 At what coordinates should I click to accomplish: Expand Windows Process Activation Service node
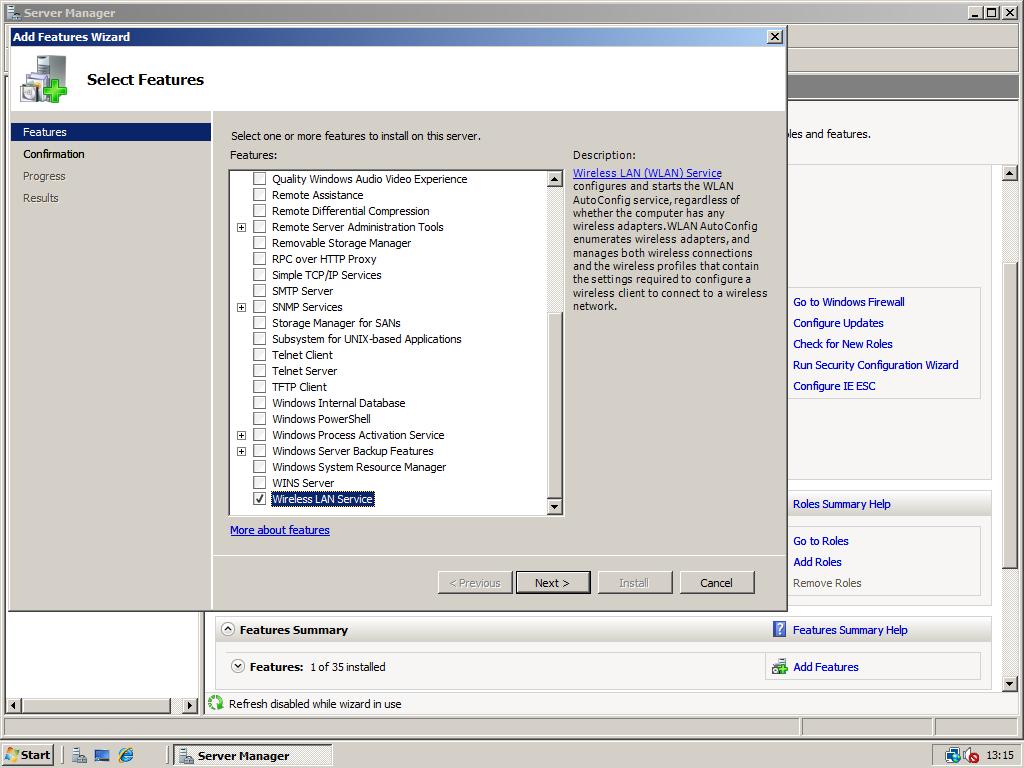(242, 435)
